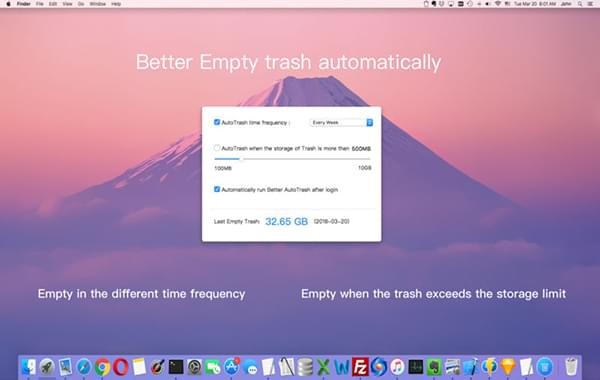Click the 600MB storage limit value
The image size is (600, 380).
click(x=361, y=148)
